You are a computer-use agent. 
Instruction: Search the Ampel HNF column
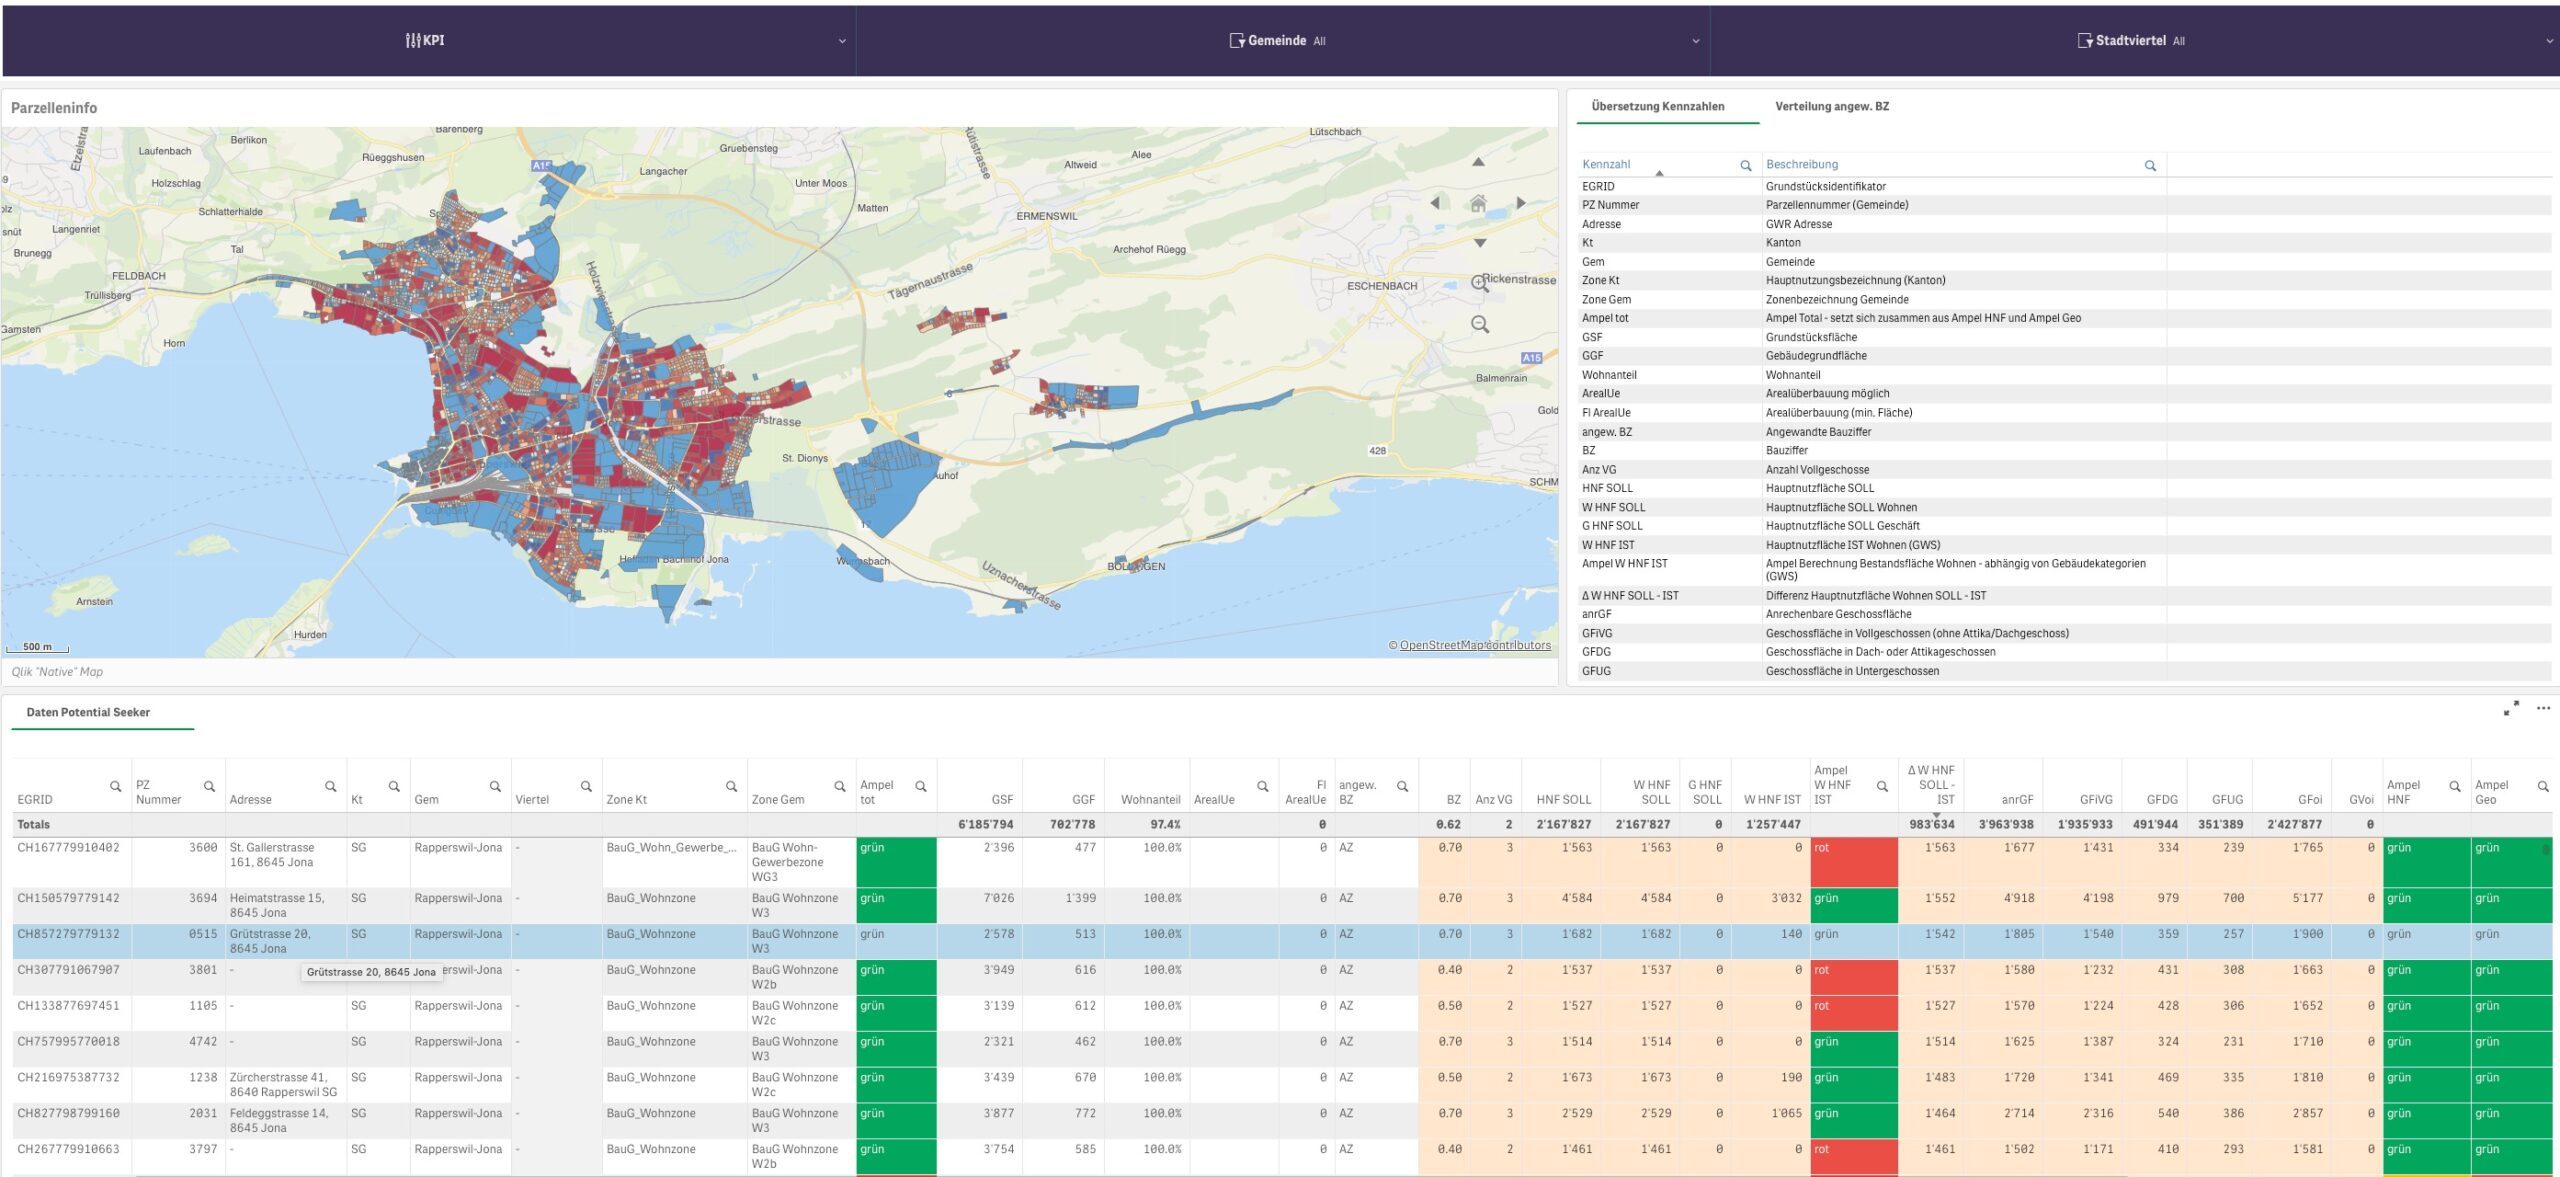coord(2454,787)
